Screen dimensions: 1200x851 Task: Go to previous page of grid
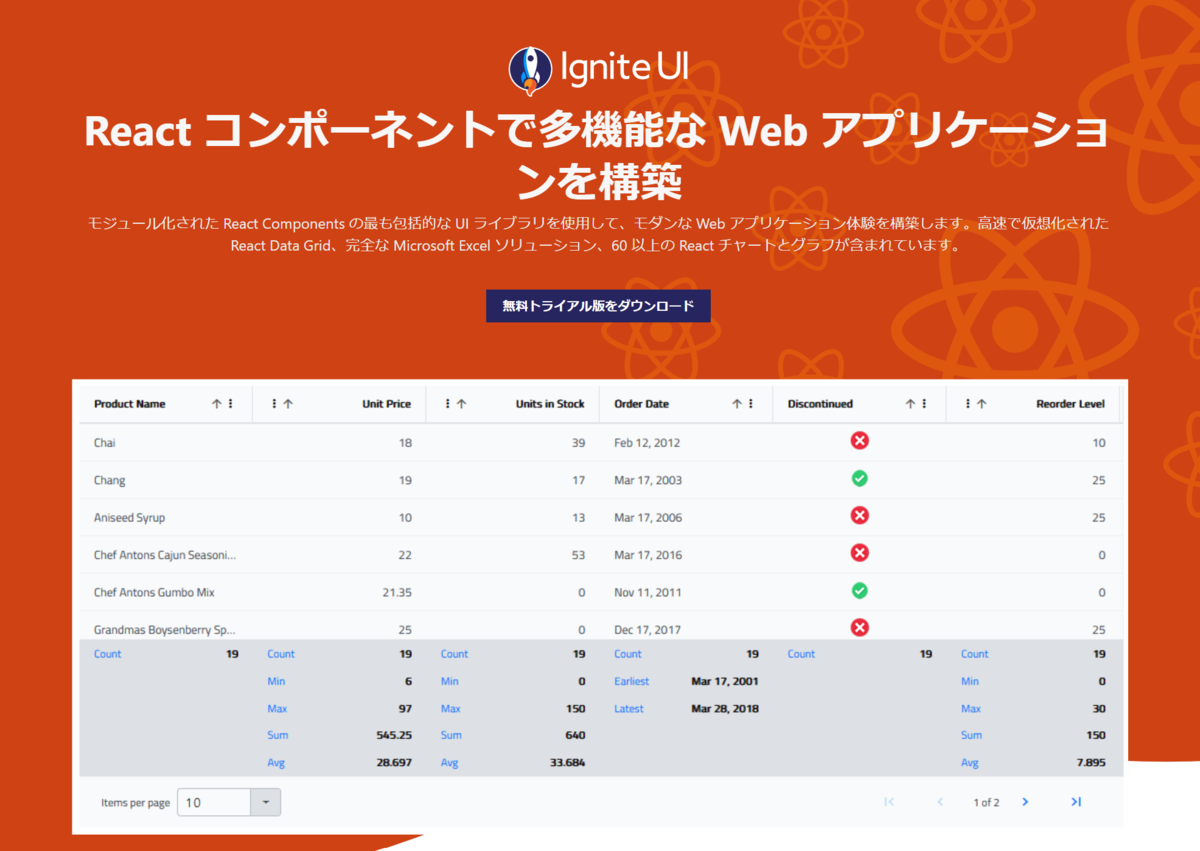[x=940, y=802]
